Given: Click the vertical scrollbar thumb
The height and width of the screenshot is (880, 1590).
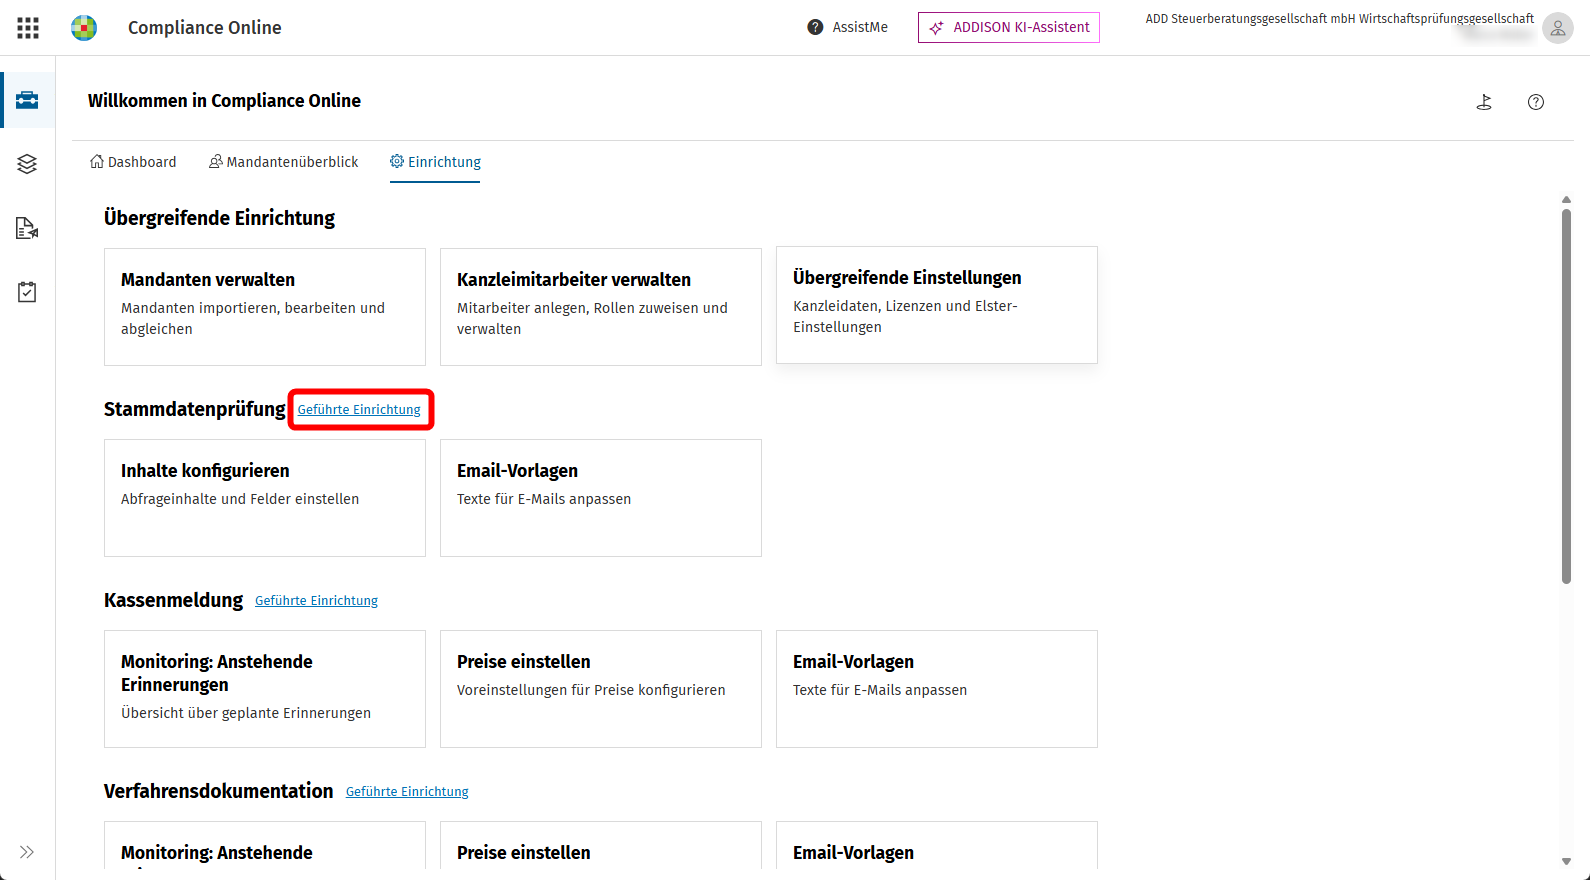Looking at the screenshot, I should (1566, 395).
